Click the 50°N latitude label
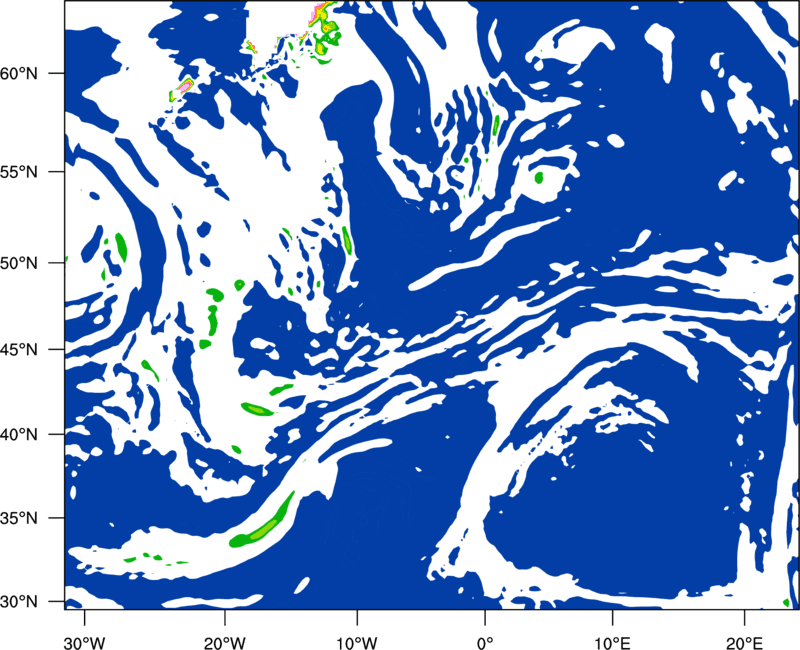Screen dimensions: 800x650 tap(19, 263)
